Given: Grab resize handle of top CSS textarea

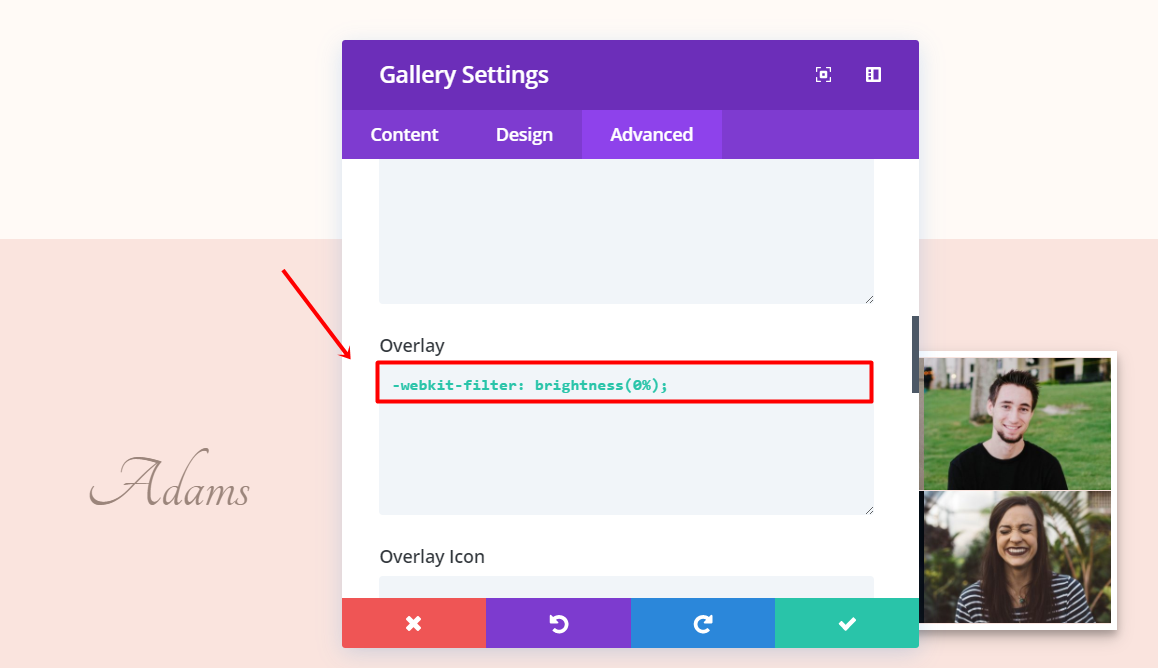Looking at the screenshot, I should pyautogui.click(x=868, y=298).
